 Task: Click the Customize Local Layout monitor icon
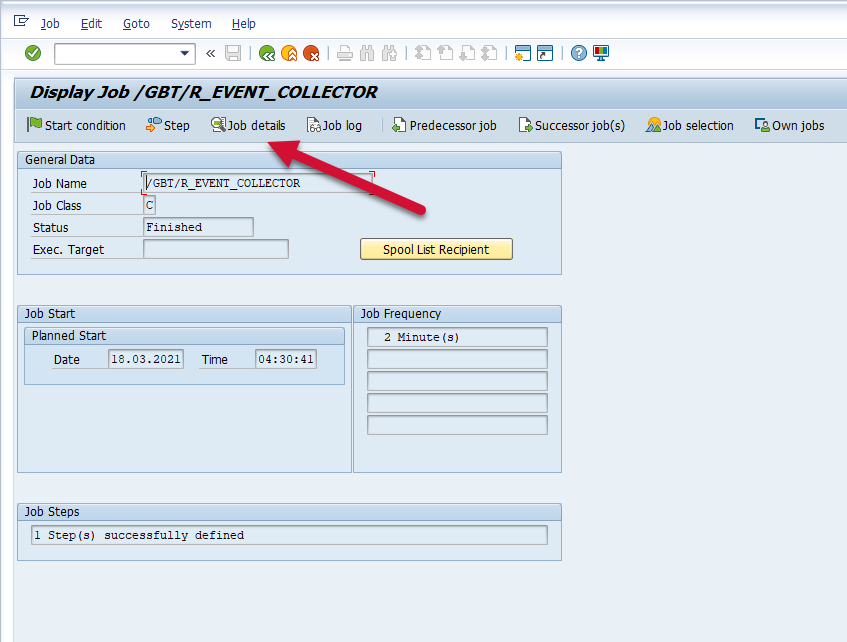600,53
